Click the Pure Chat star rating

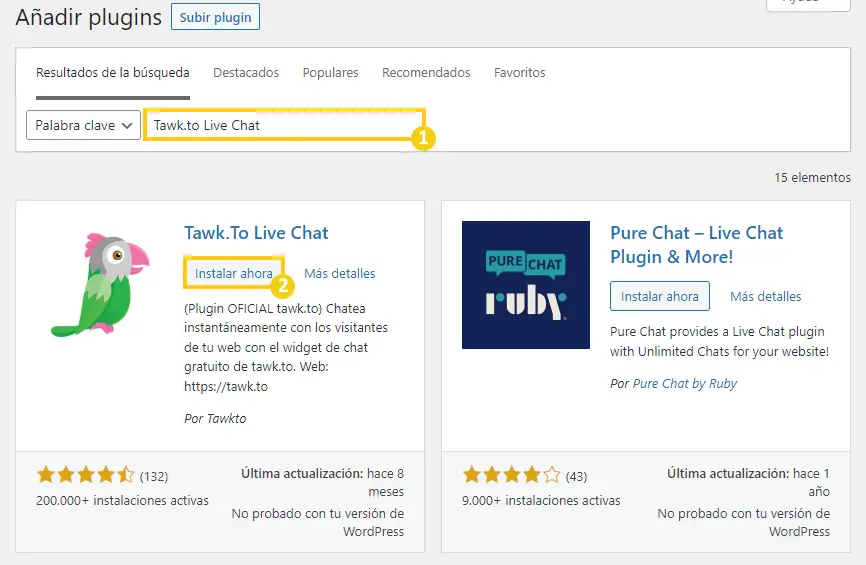point(511,474)
